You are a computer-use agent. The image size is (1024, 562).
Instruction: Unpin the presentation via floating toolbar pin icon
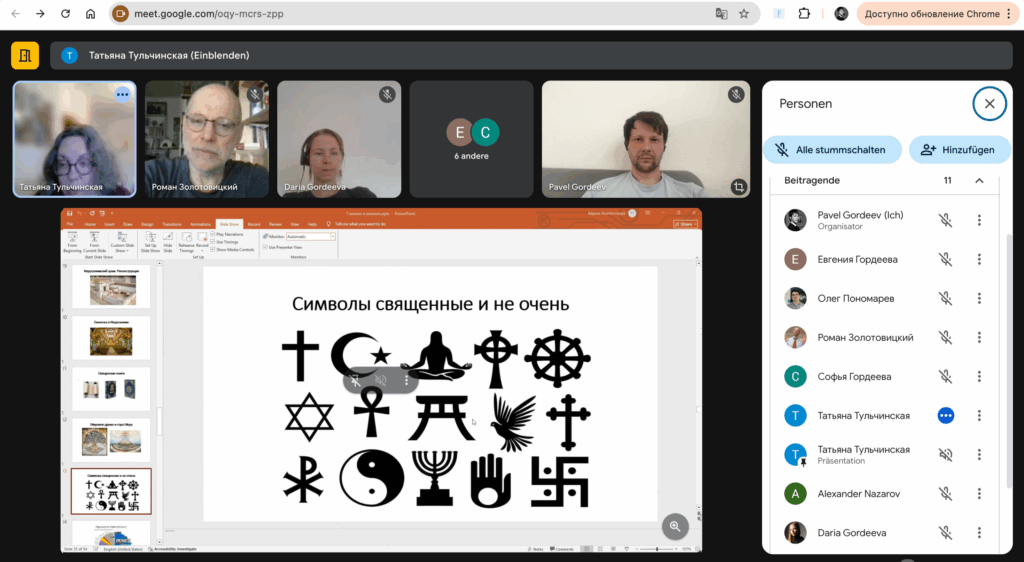(x=355, y=380)
